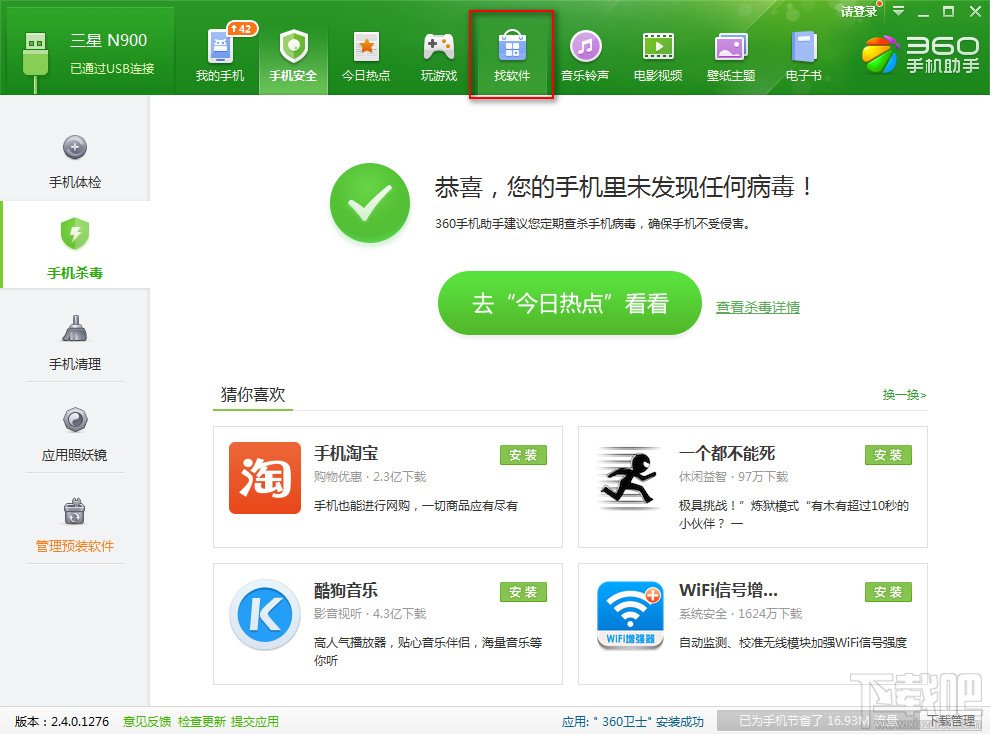Click 提交应用 in the status bar

(x=254, y=721)
